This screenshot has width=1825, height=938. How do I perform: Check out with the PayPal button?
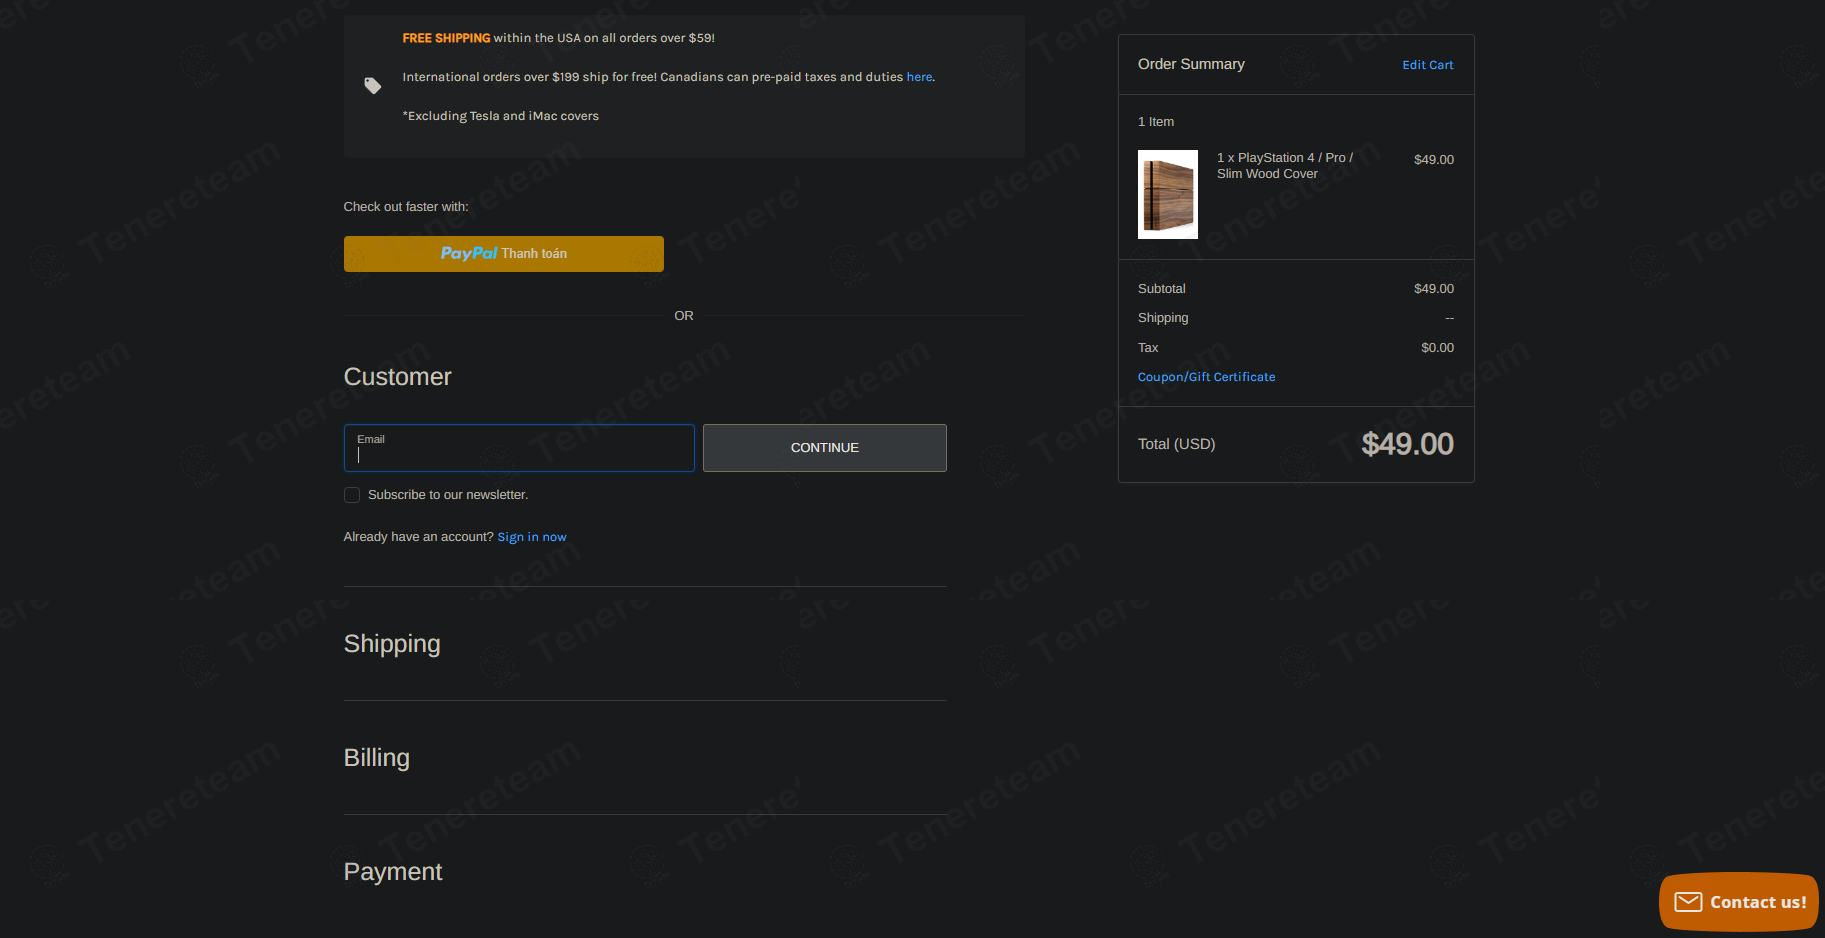(x=503, y=254)
